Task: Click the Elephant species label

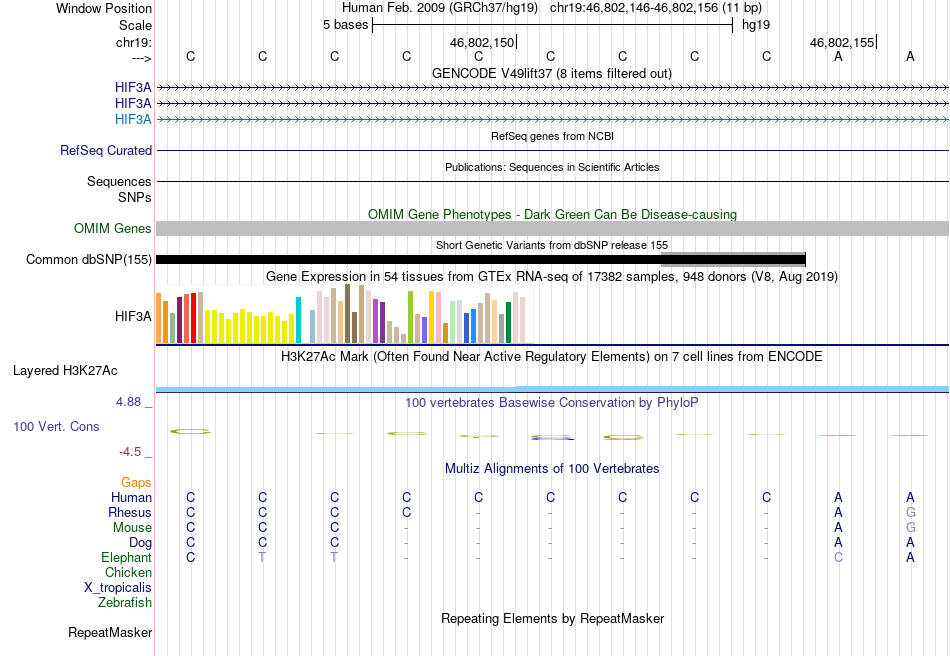Action: [126, 557]
